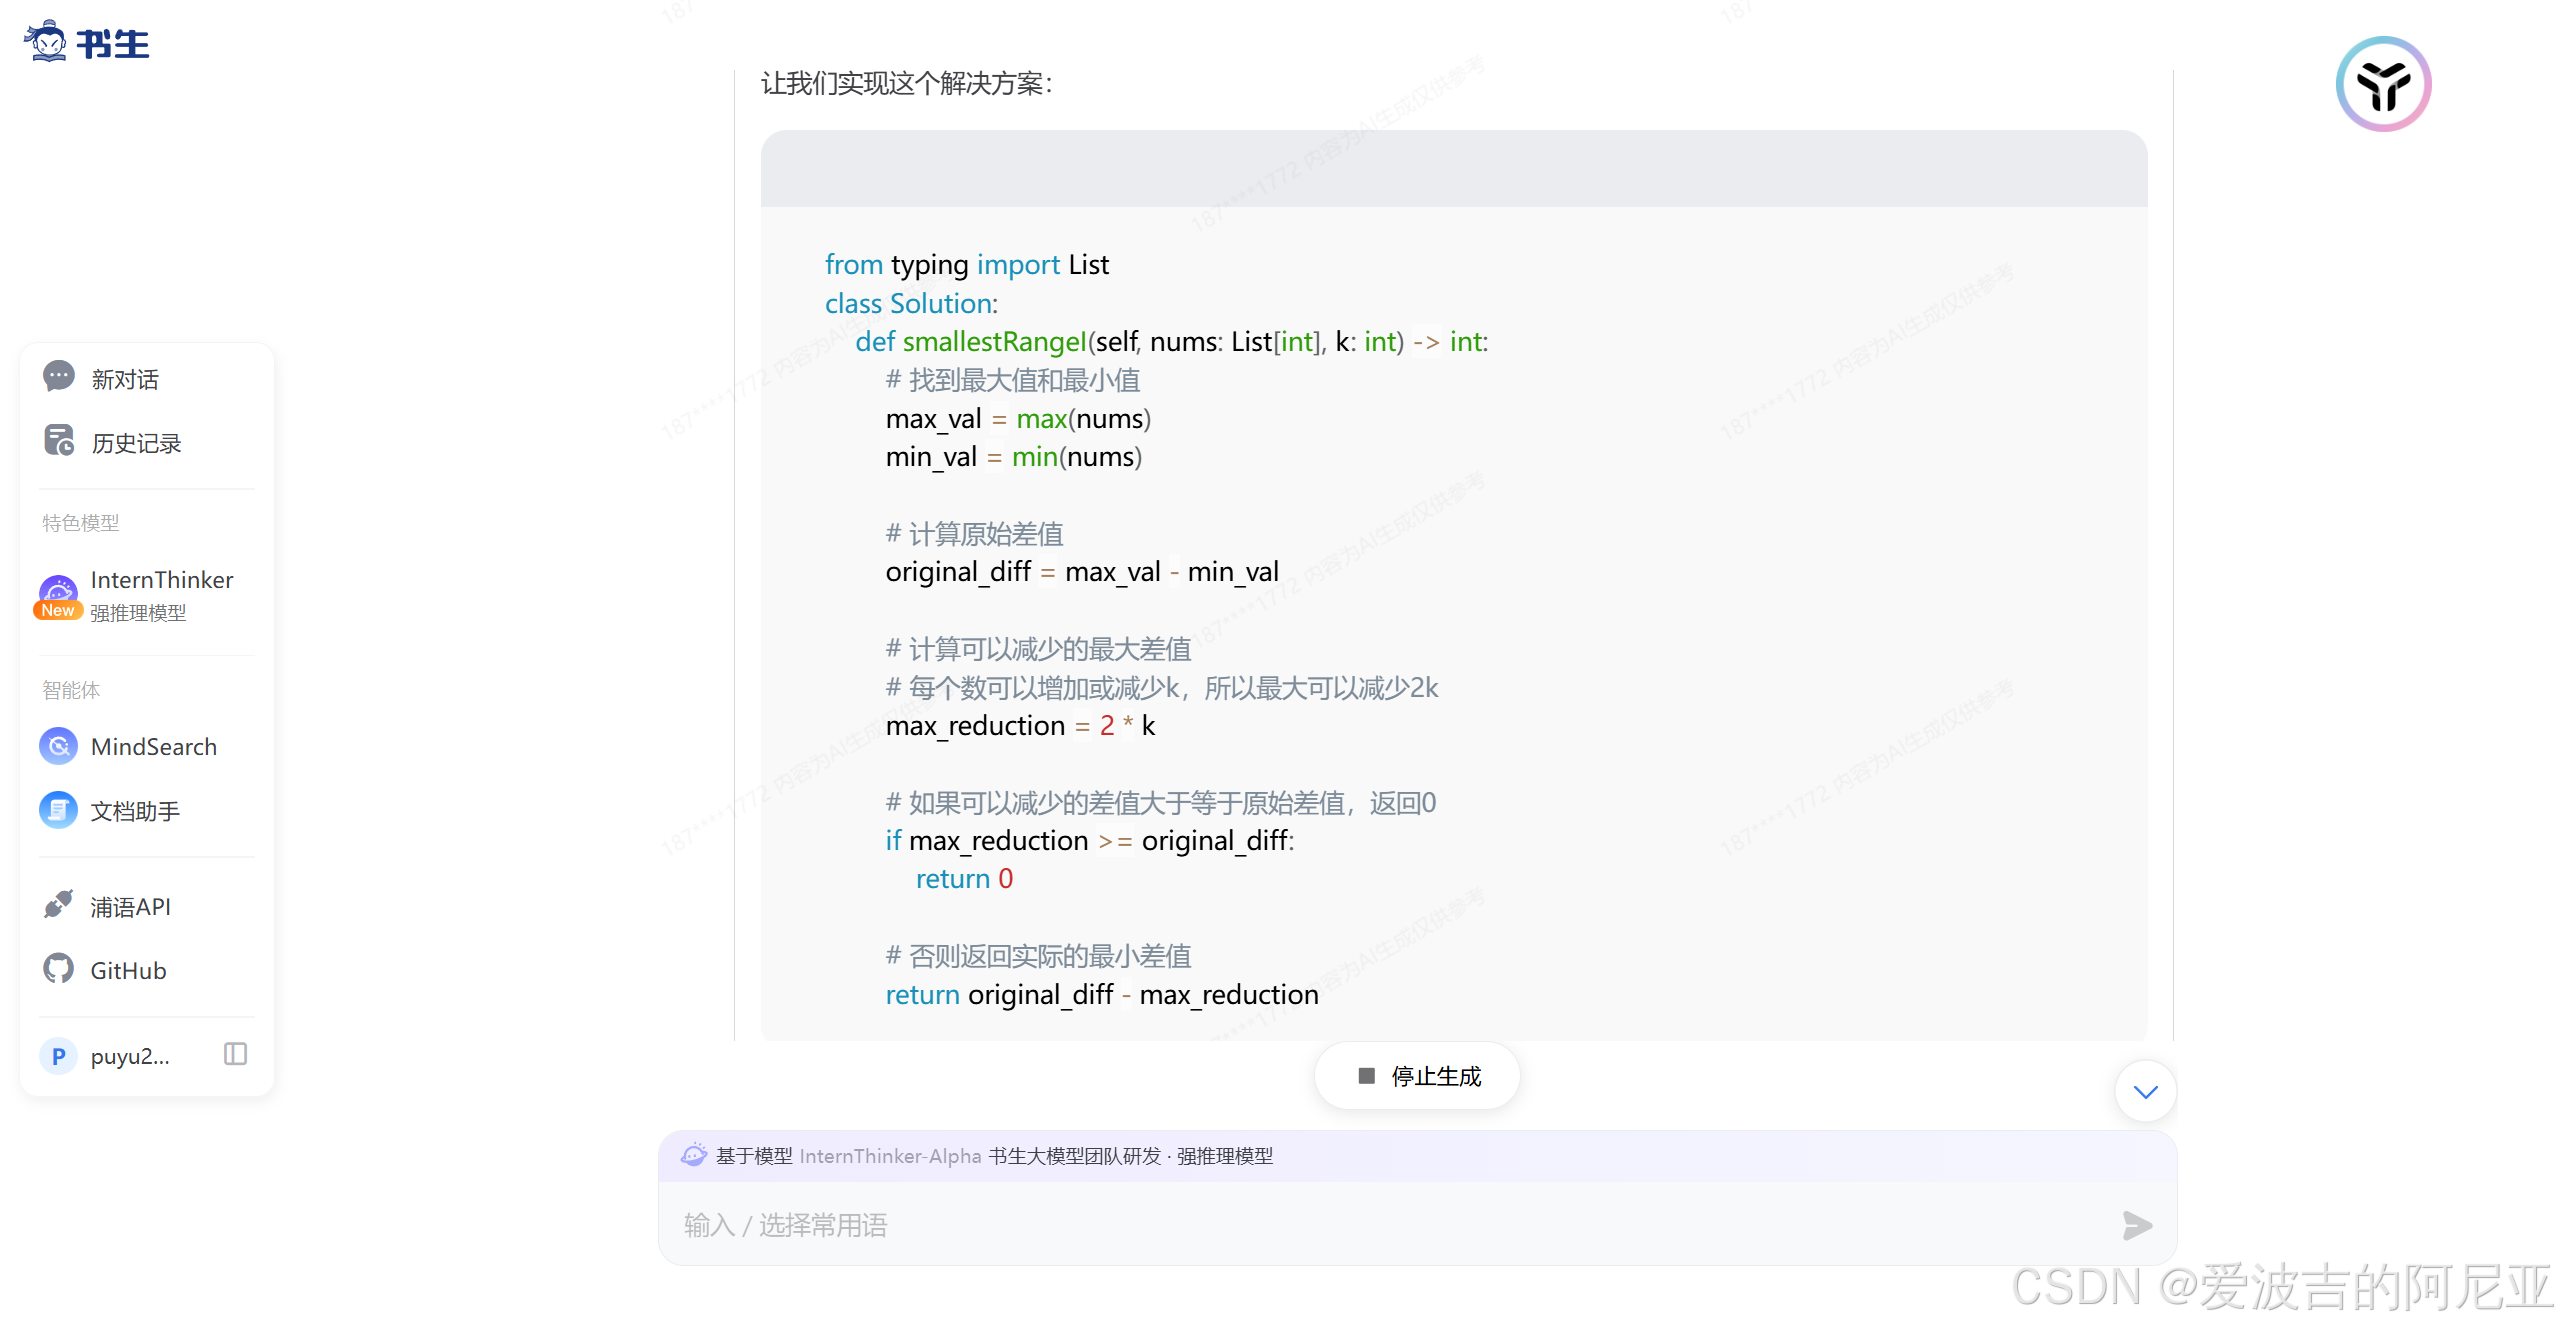Stop generation with 停止生成 button
This screenshot has height=1329, width=2559.
[x=1418, y=1076]
